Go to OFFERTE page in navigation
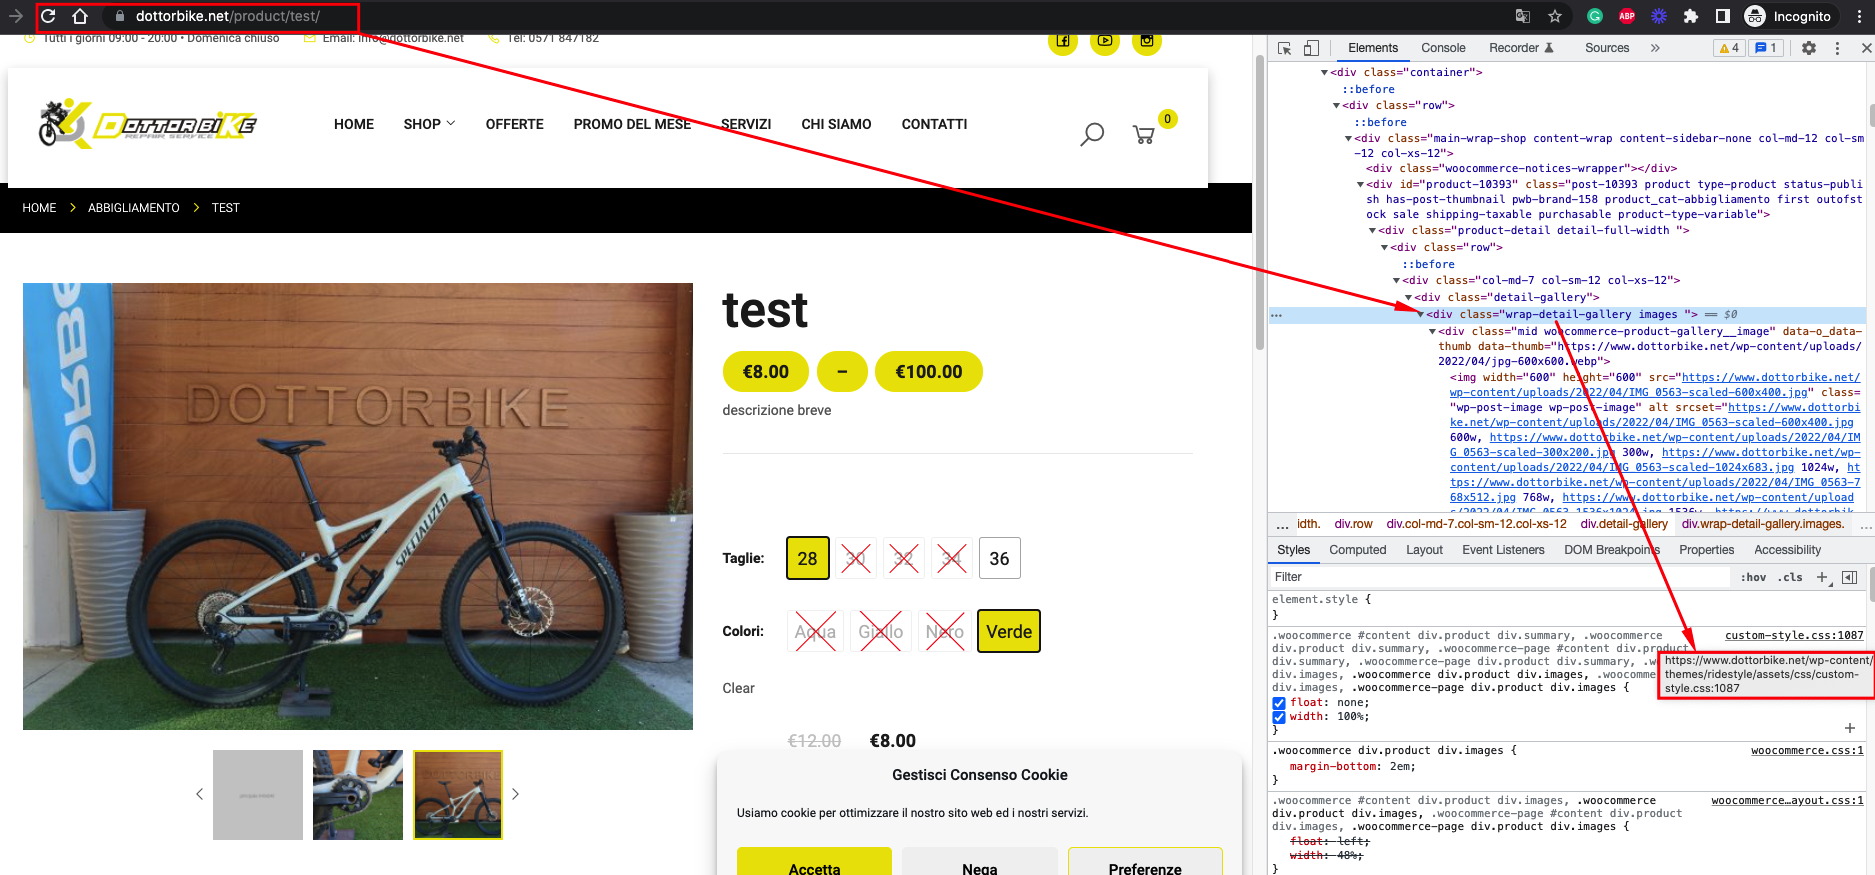 [515, 124]
